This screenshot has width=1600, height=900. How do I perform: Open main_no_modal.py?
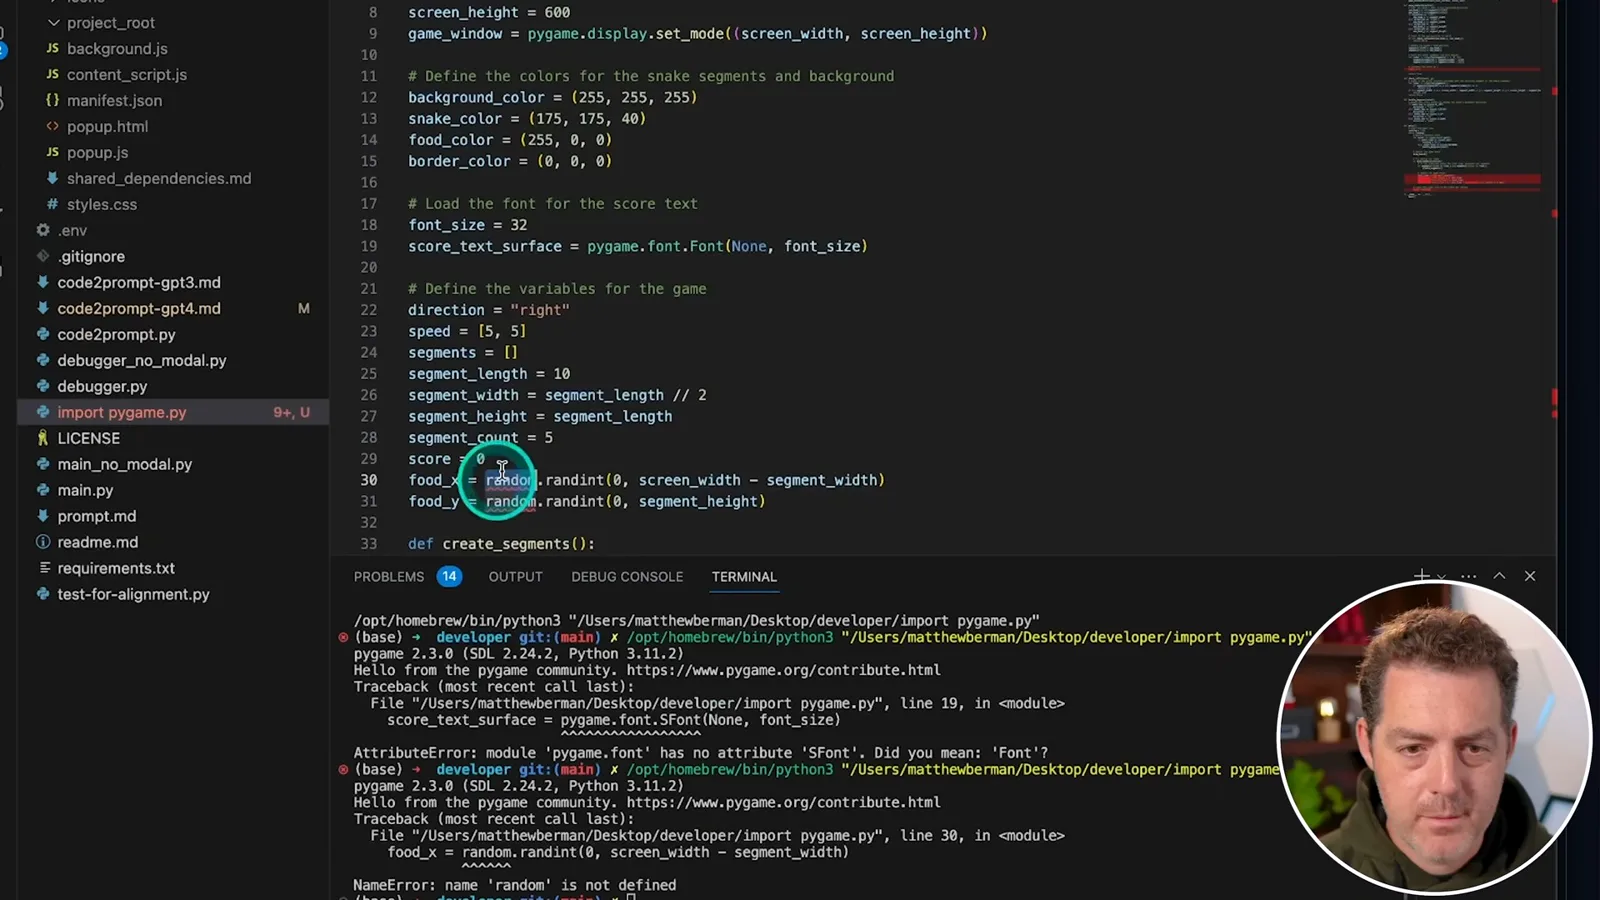124,464
